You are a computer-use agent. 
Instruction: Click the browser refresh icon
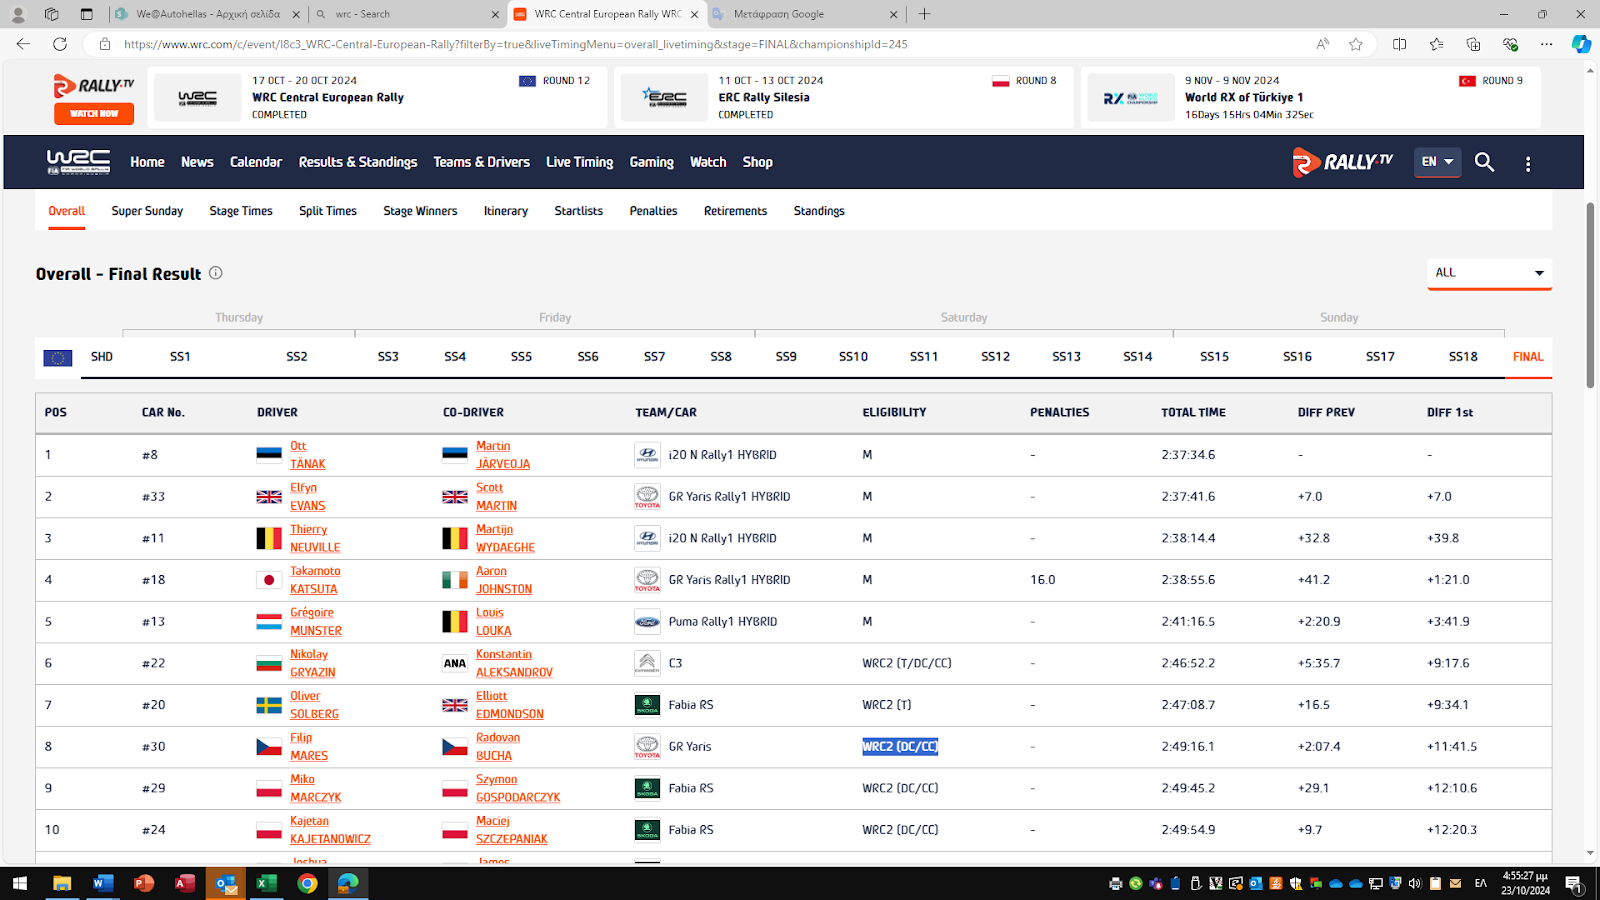tap(60, 44)
